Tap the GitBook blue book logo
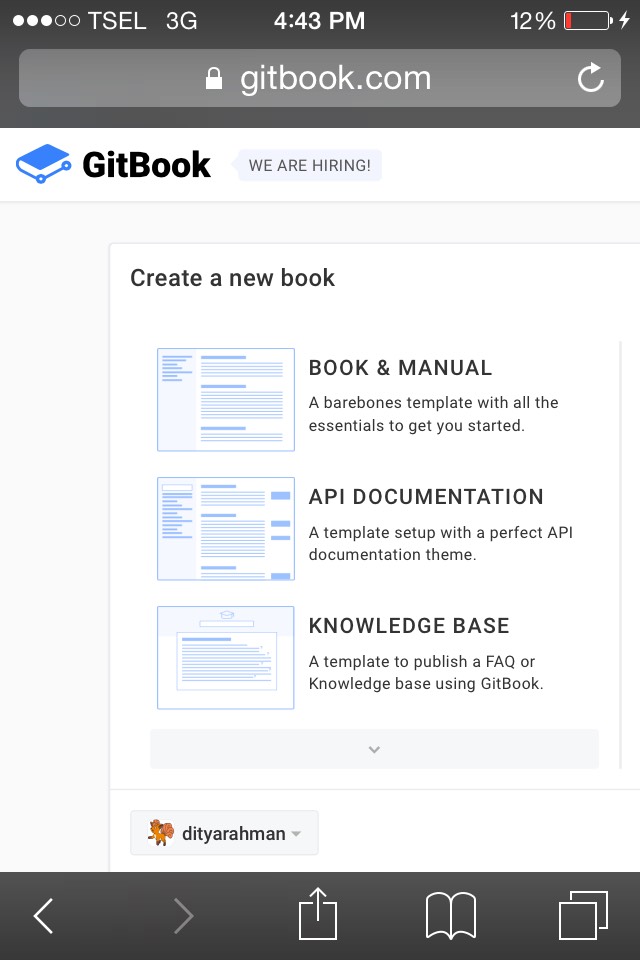The image size is (640, 960). coord(43,164)
